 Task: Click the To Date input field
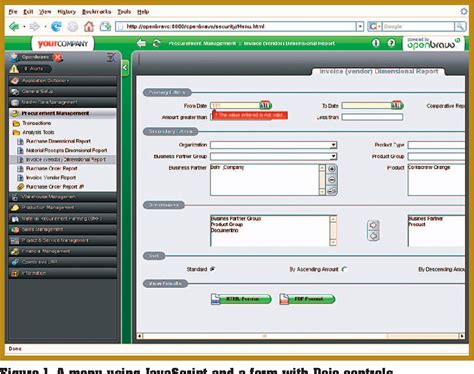tap(367, 105)
